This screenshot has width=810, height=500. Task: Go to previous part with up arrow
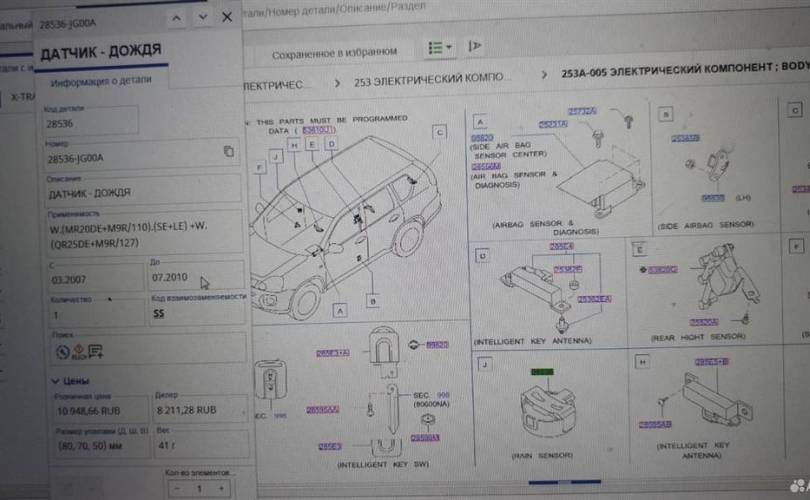pyautogui.click(x=176, y=17)
